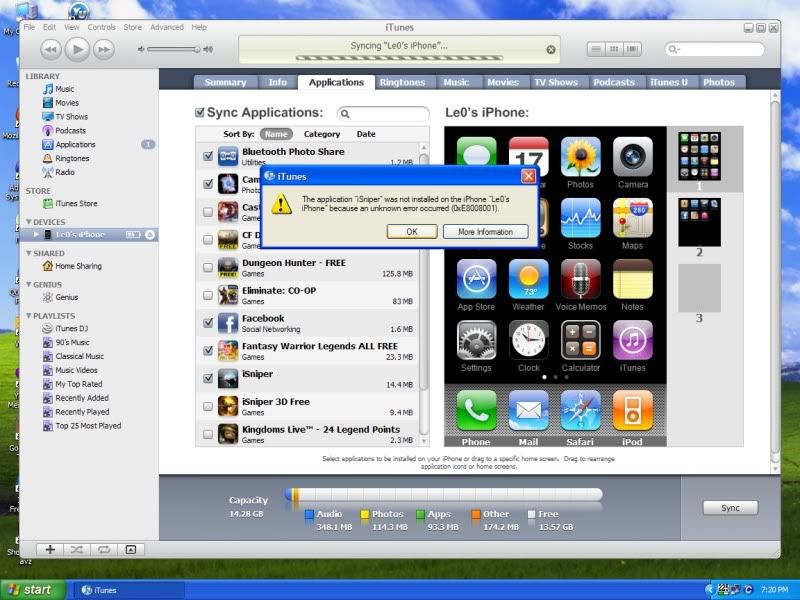The height and width of the screenshot is (600, 800).
Task: Collapse the GENIUS section
Action: tap(29, 284)
